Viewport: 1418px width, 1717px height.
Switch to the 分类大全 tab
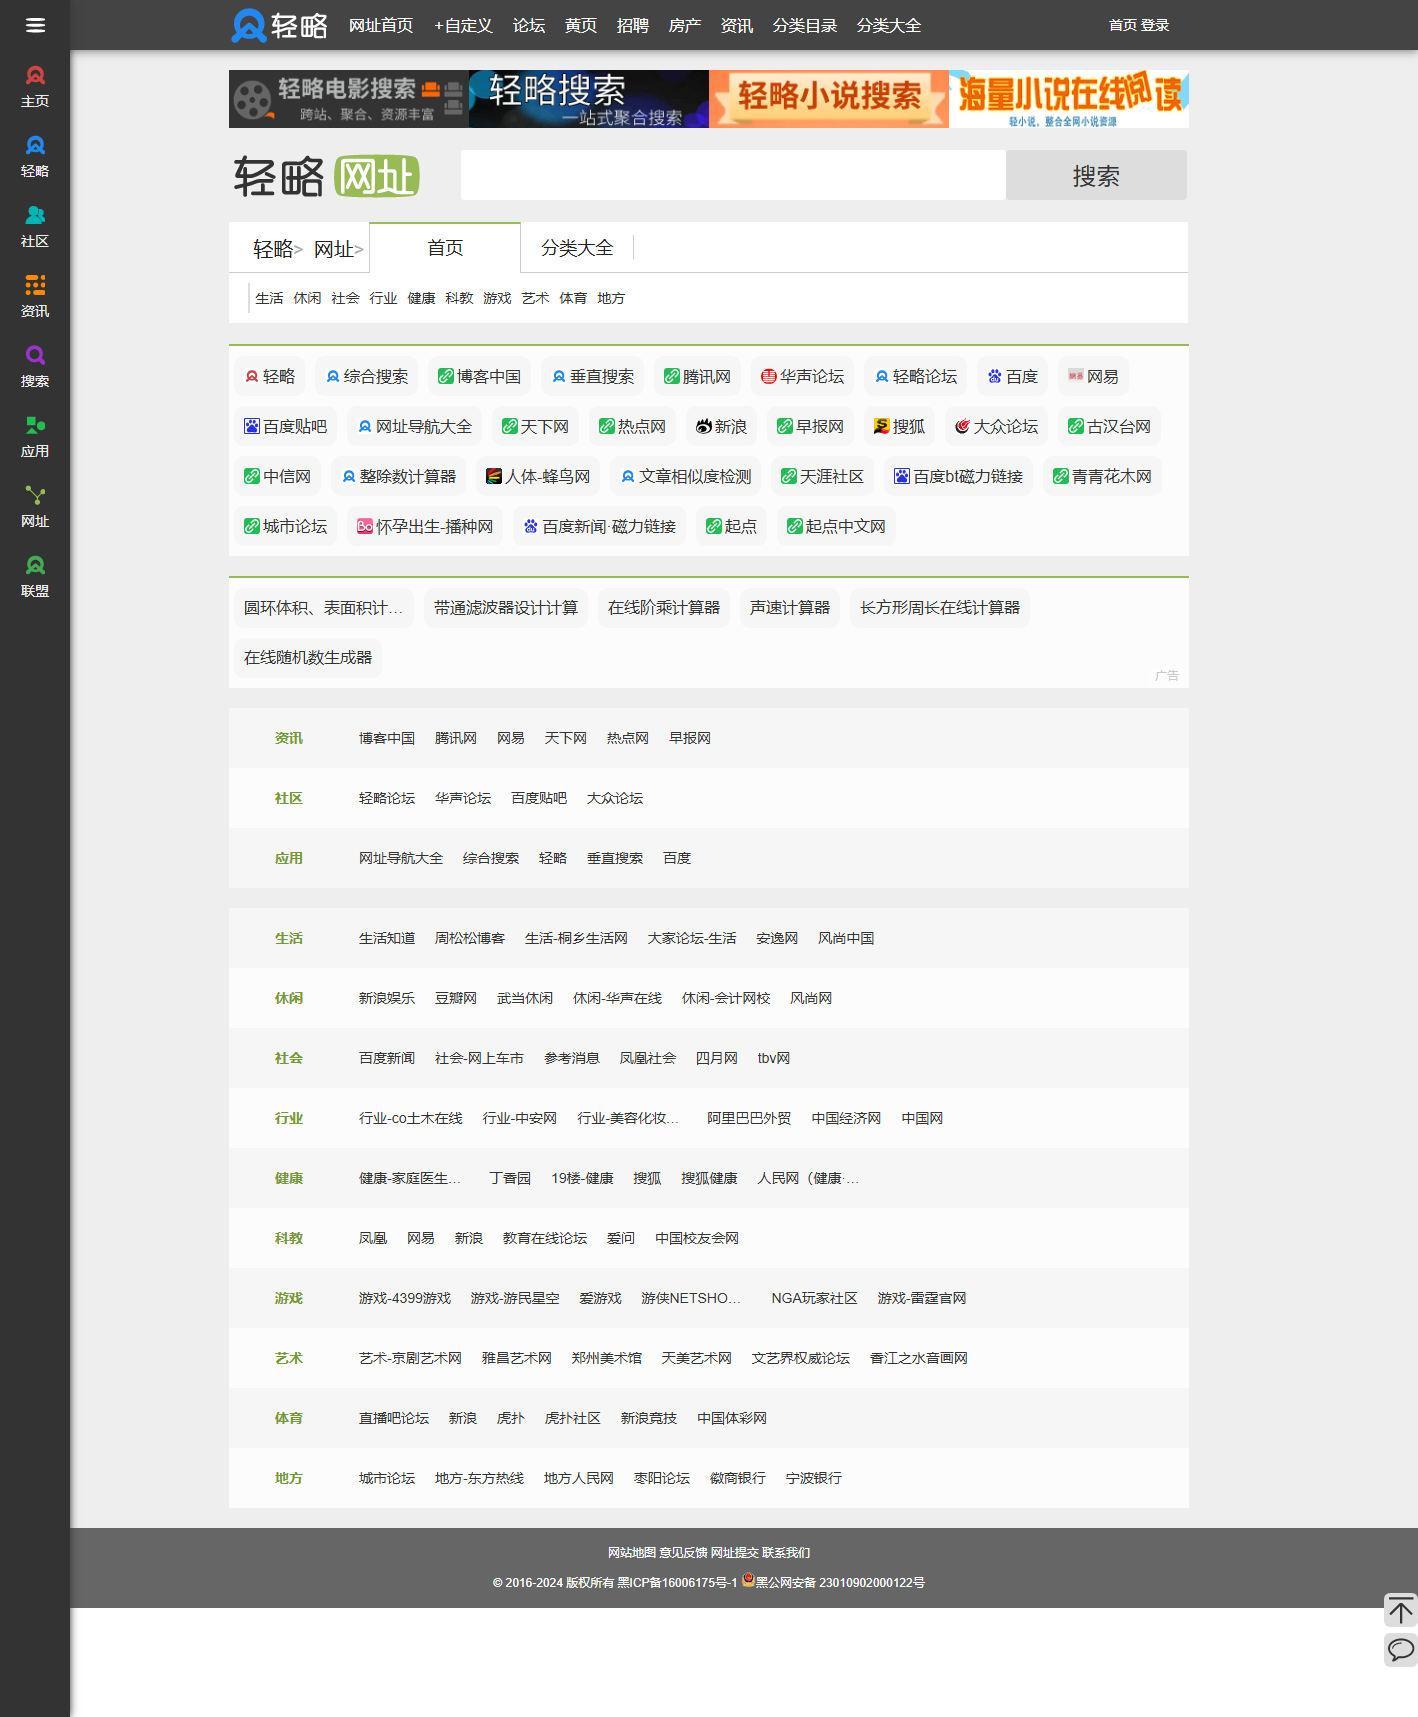tap(577, 248)
